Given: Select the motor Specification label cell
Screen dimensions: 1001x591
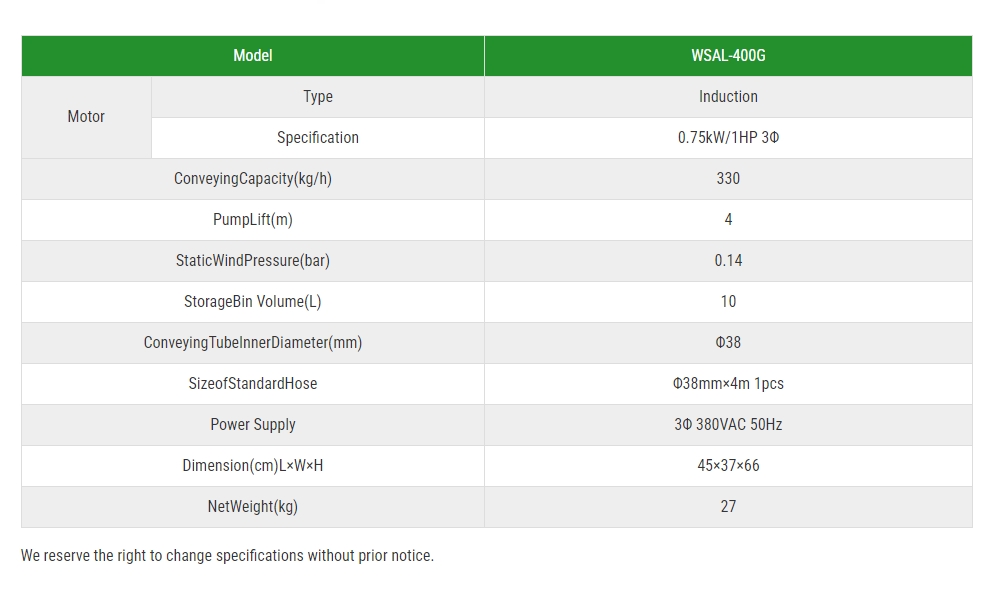Looking at the screenshot, I should [318, 138].
